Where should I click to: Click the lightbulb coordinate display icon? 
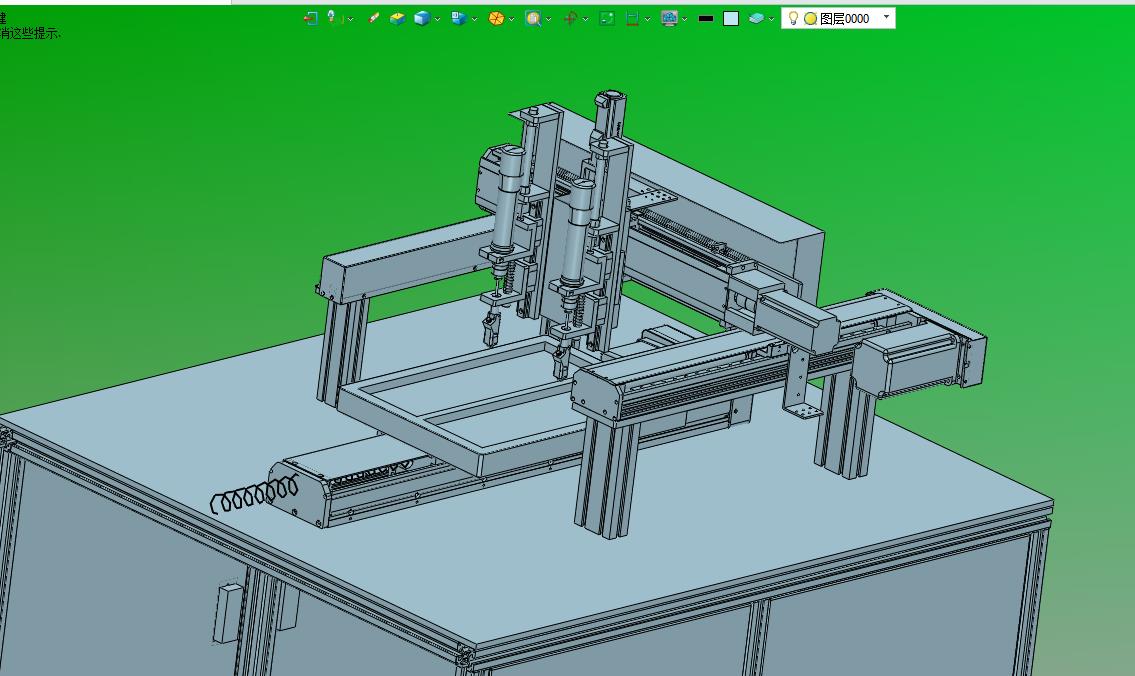333,18
